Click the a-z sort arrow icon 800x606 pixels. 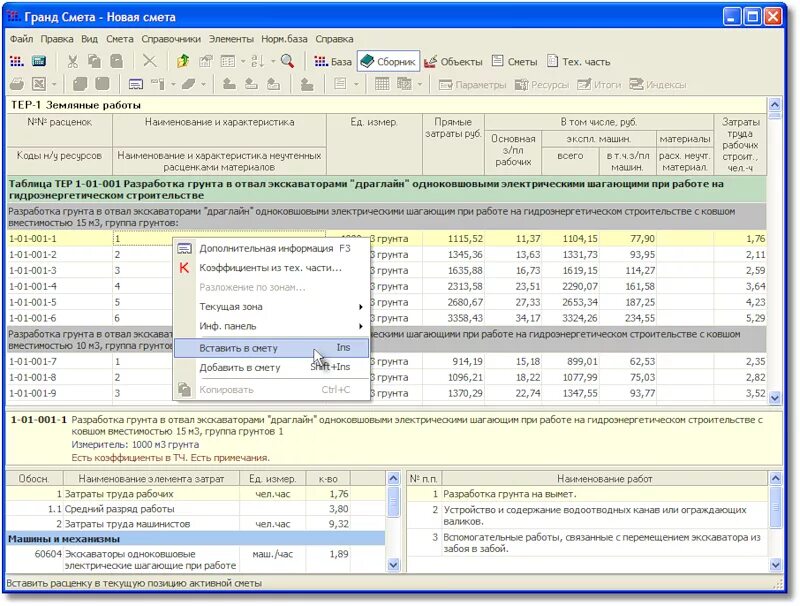click(258, 62)
